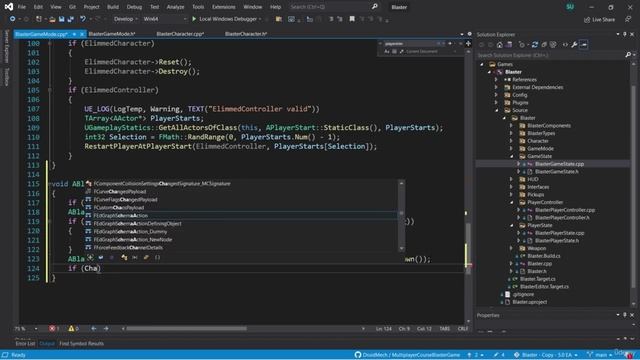Expand the References node
The width and height of the screenshot is (640, 360).
point(496,80)
